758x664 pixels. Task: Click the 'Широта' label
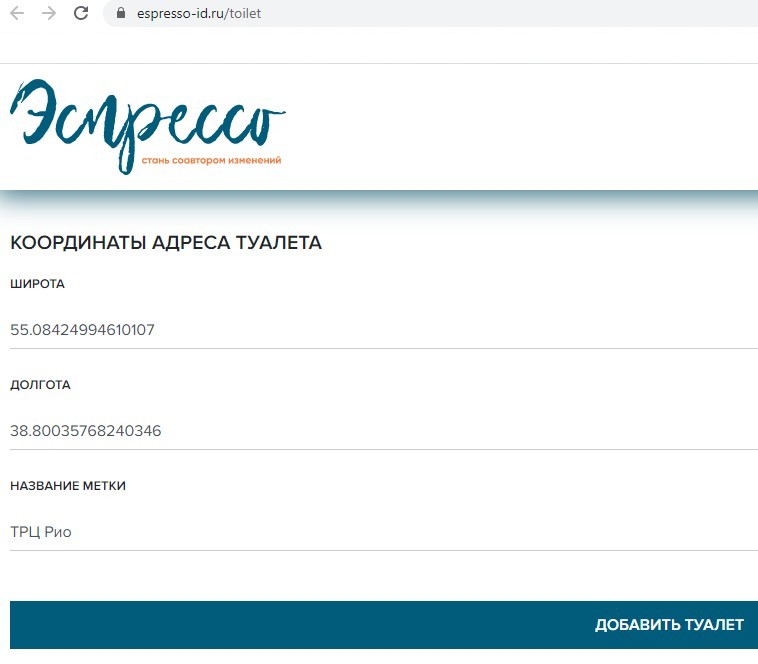[37, 284]
